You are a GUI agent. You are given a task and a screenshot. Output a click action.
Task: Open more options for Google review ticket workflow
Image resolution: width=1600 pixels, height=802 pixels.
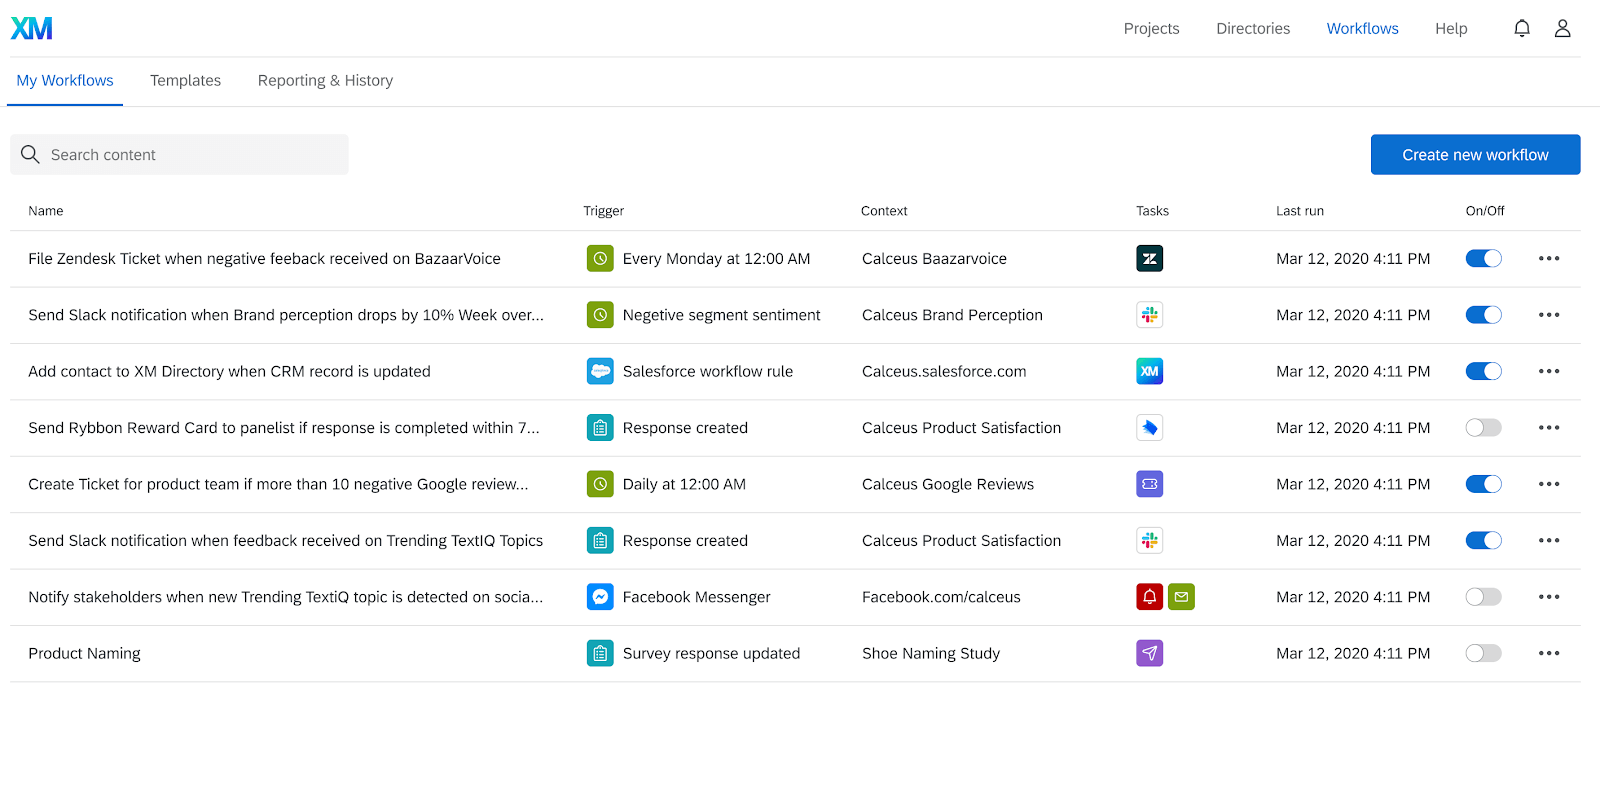pyautogui.click(x=1549, y=484)
